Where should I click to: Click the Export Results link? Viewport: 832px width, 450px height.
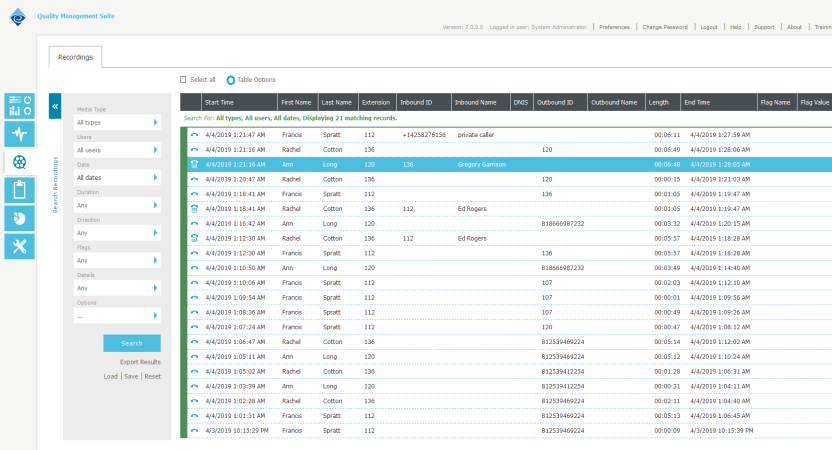(x=140, y=362)
